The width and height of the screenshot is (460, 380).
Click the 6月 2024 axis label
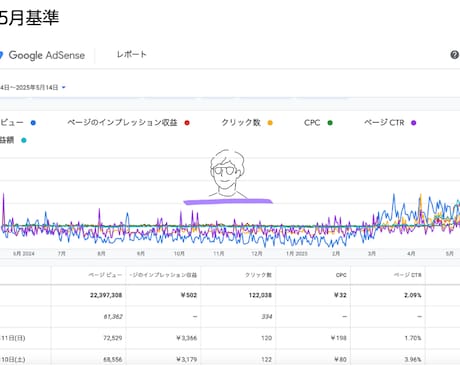pyautogui.click(x=24, y=254)
